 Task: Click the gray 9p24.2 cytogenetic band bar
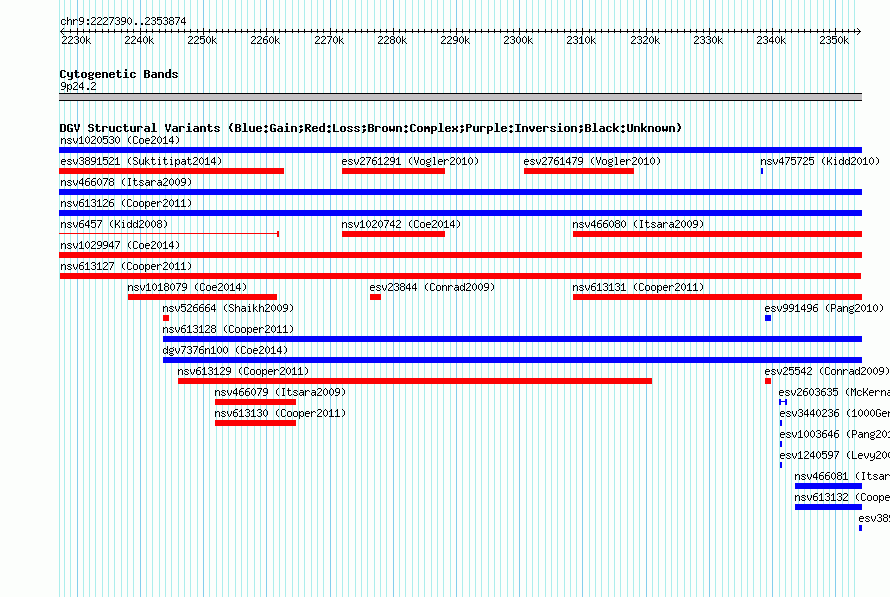[x=460, y=97]
